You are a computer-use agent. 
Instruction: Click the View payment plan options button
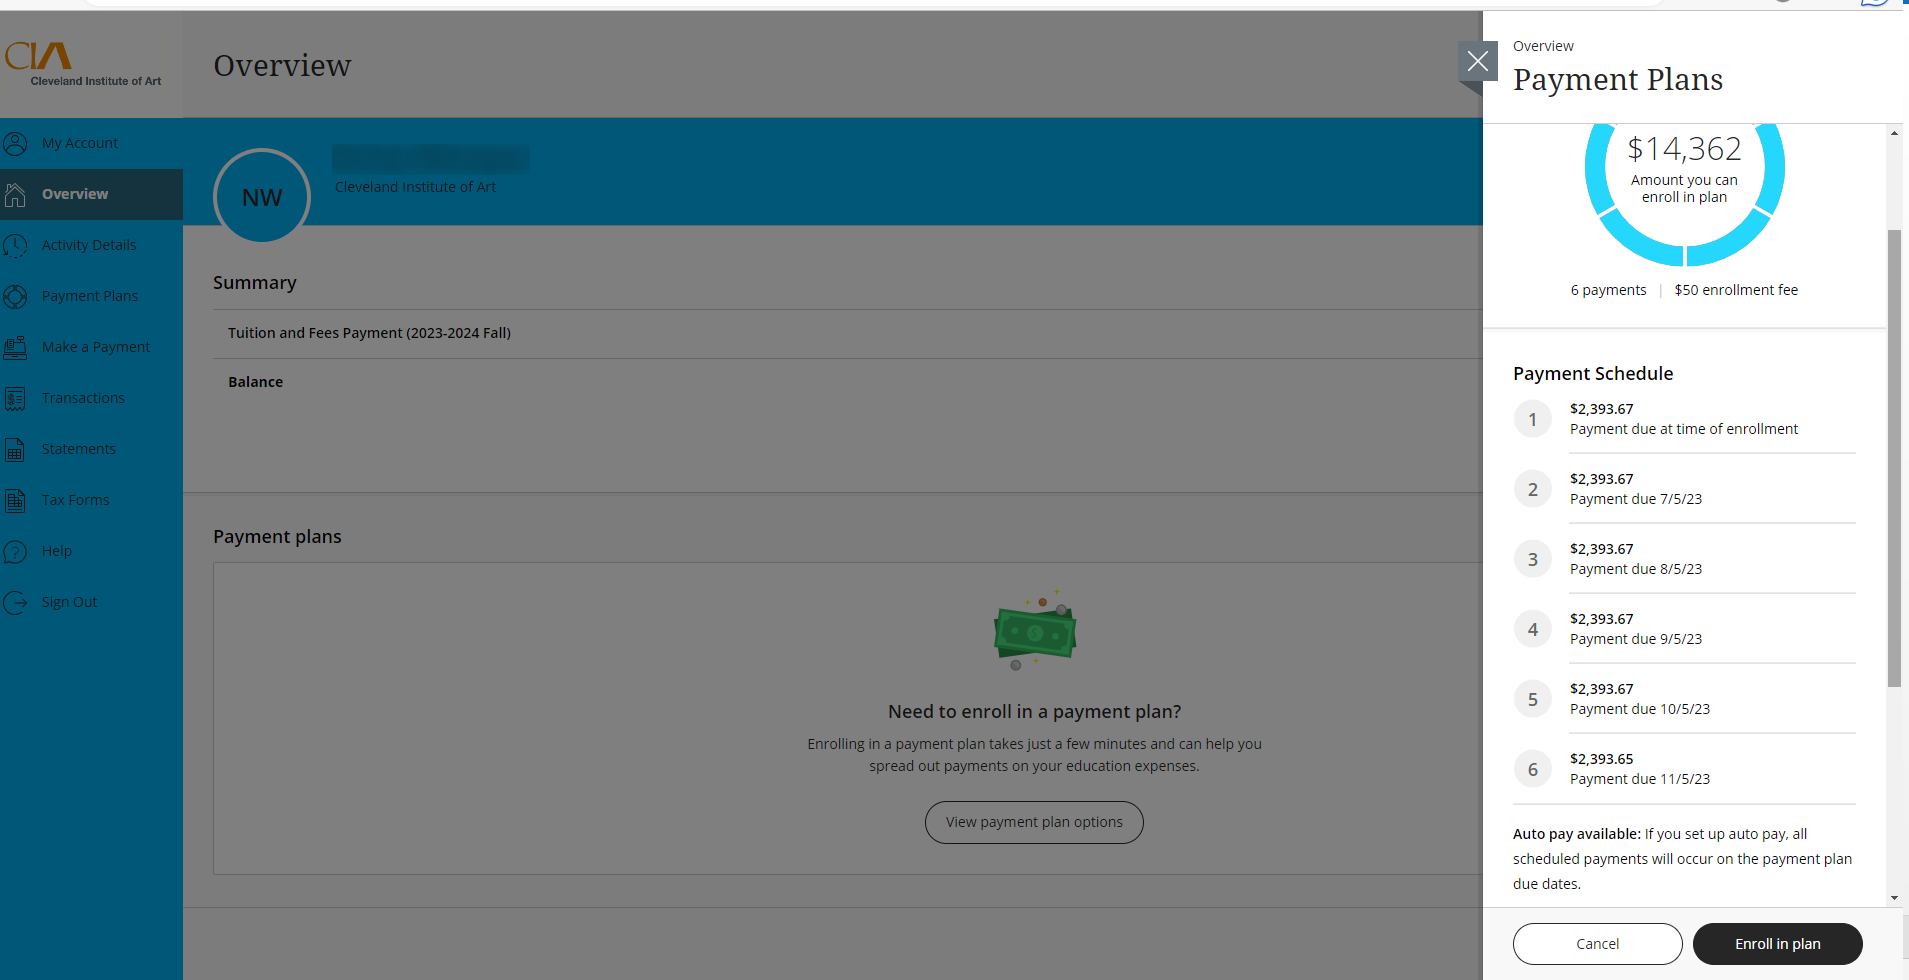1034,822
